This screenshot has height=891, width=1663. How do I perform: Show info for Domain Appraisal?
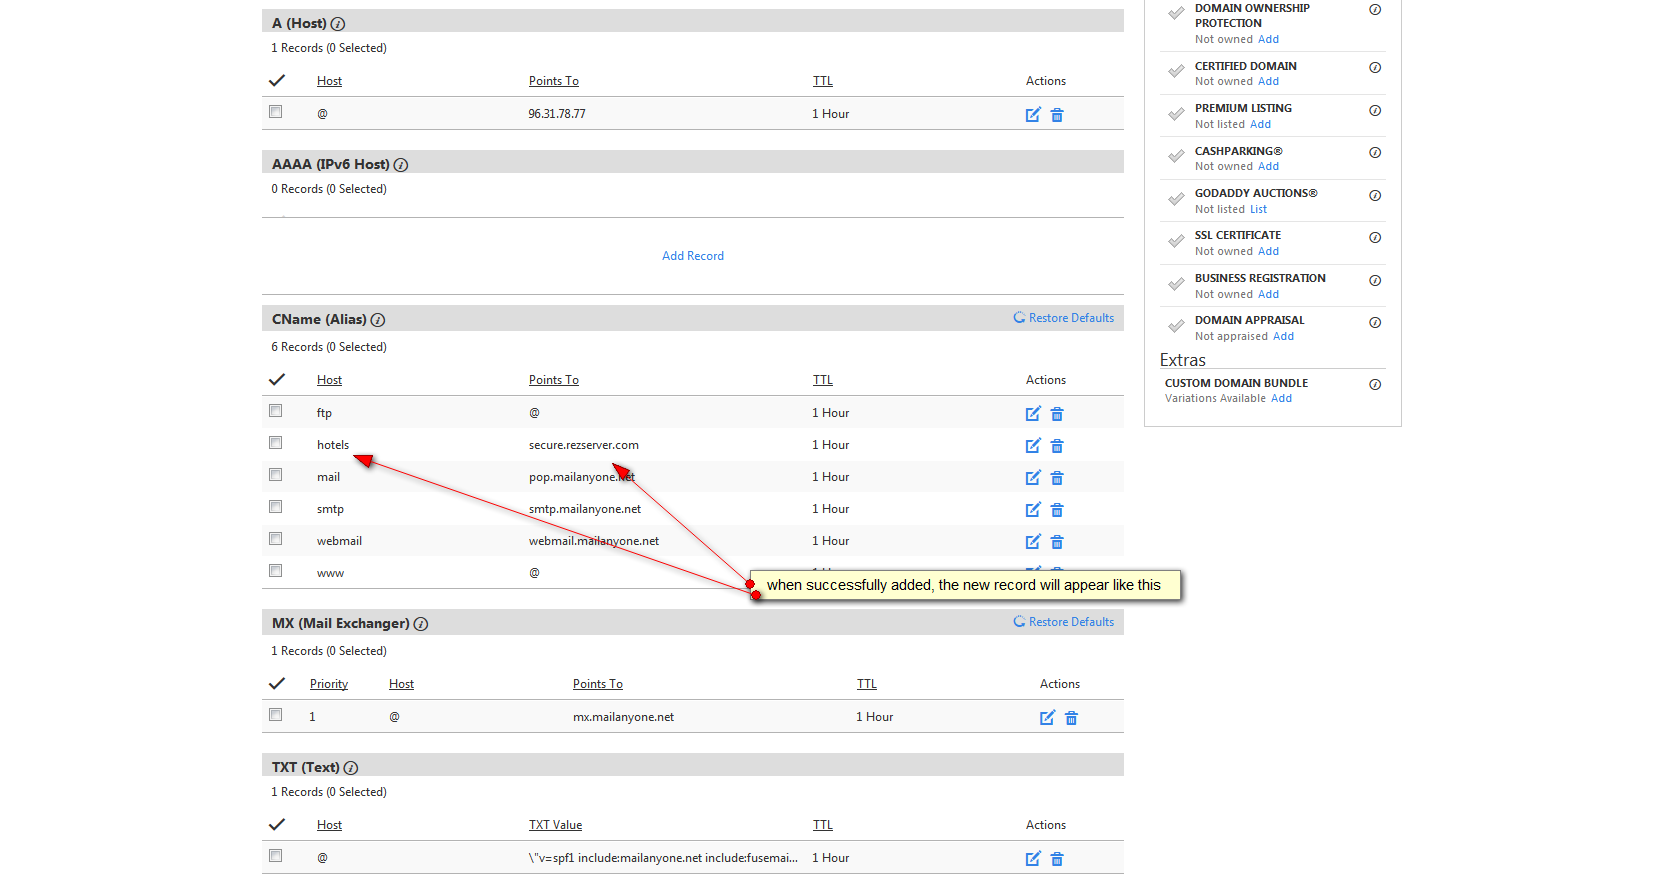click(1375, 323)
